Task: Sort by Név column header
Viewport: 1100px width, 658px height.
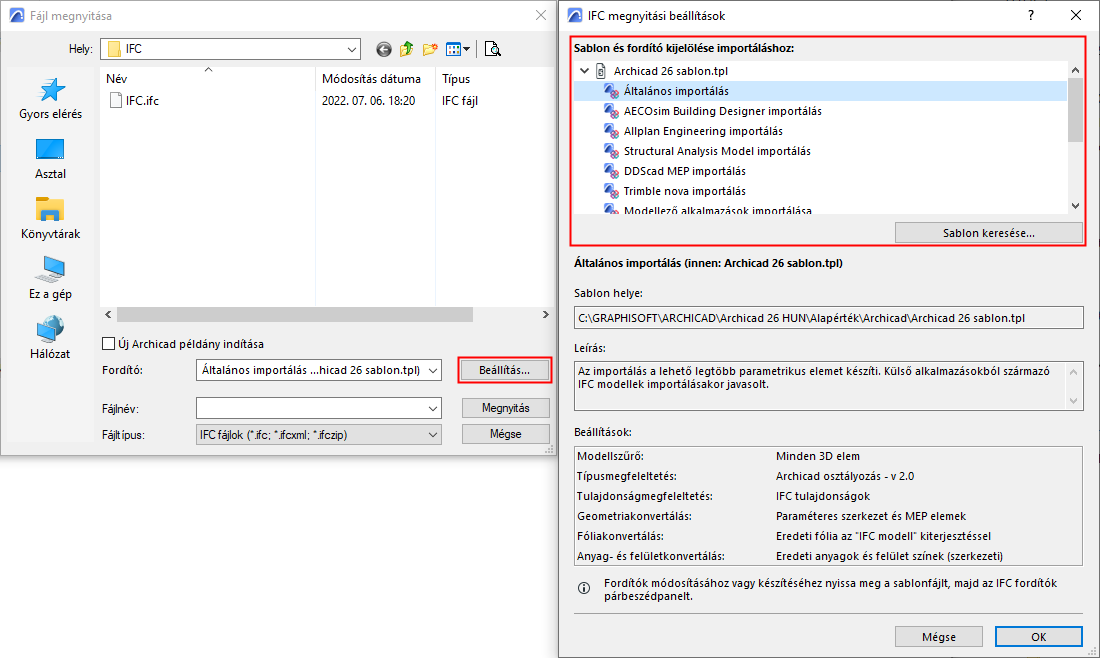Action: [208, 79]
